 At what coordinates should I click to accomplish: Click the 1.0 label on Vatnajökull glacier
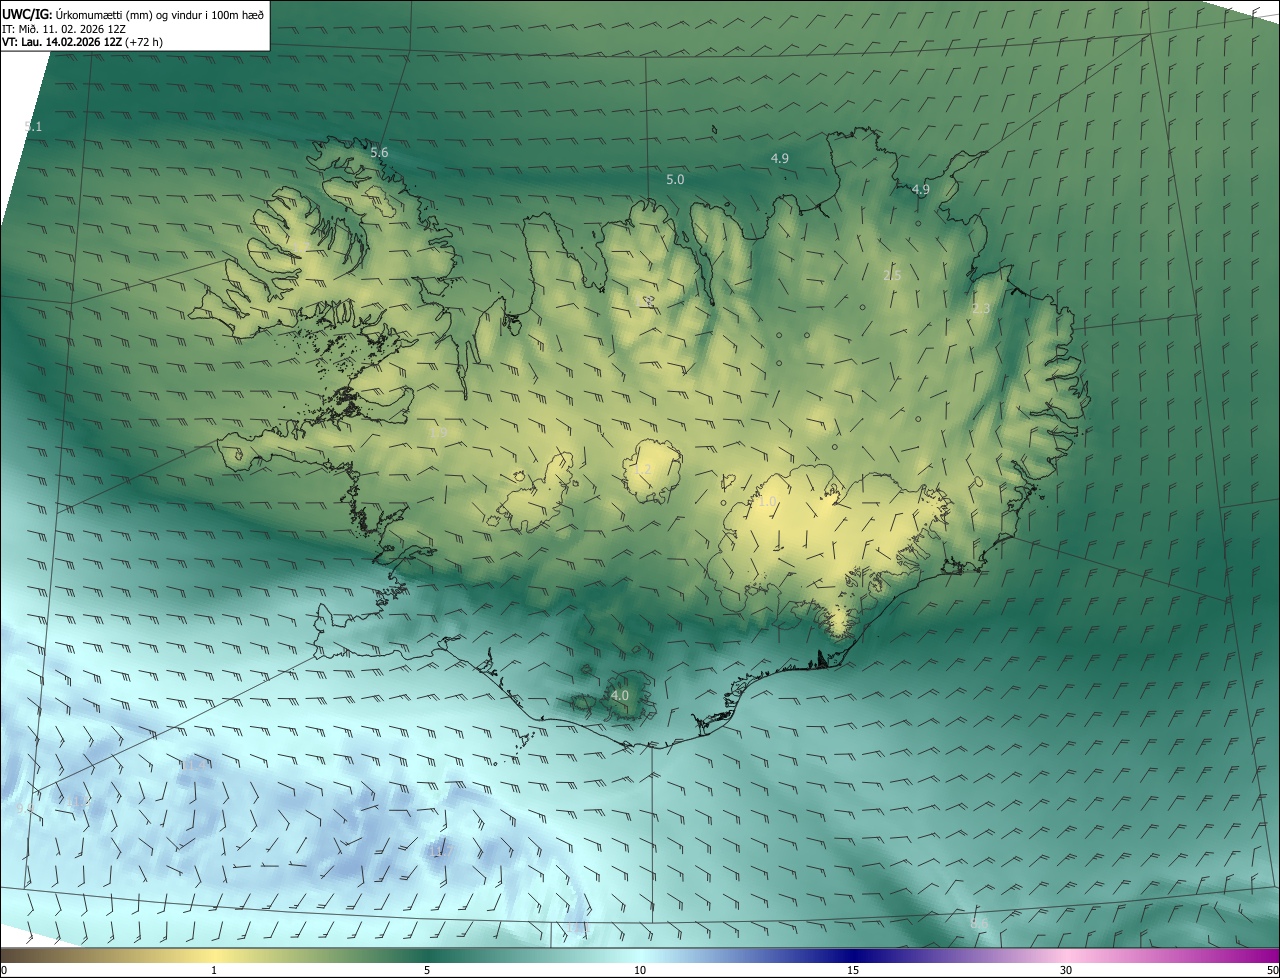[768, 502]
